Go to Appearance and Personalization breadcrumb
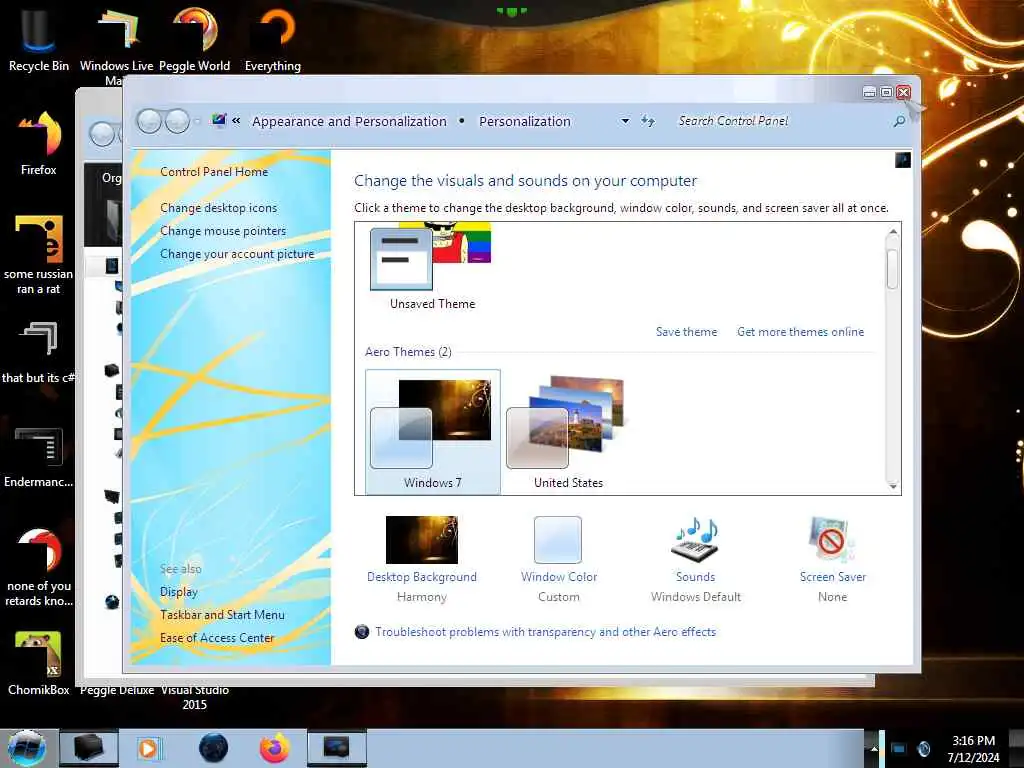Viewport: 1024px width, 768px height. 349,121
